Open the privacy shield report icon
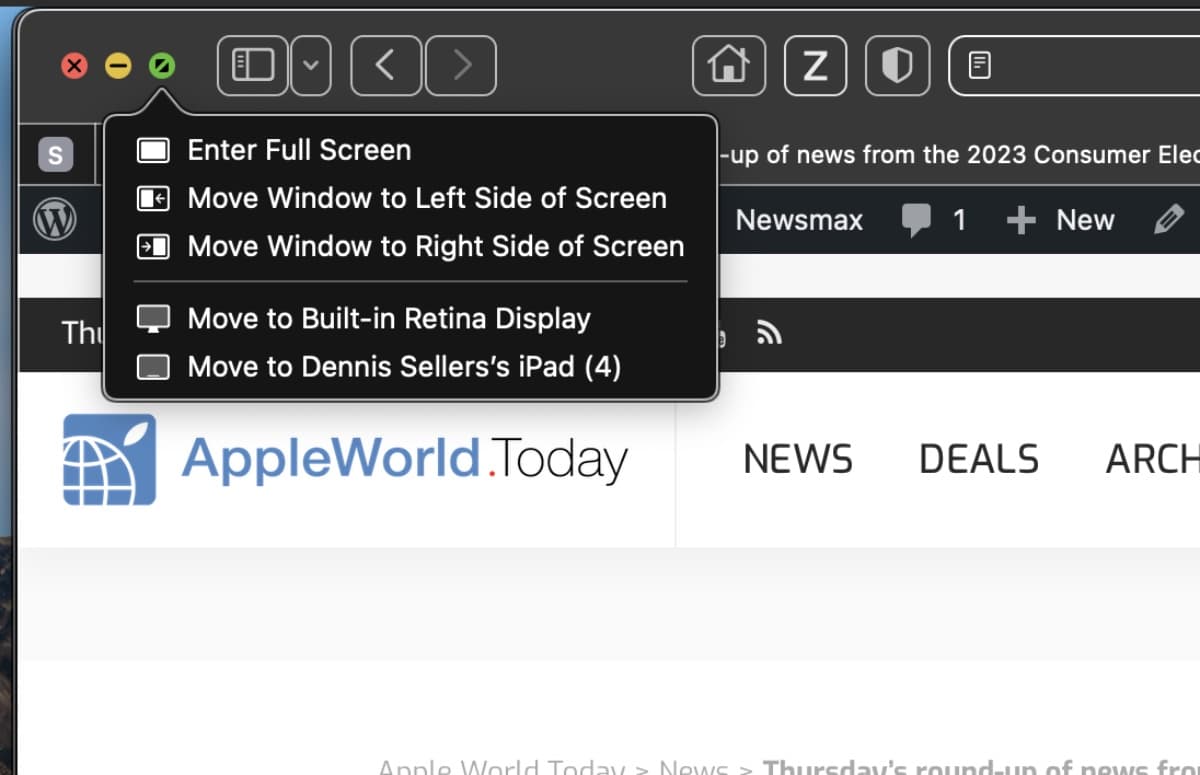The width and height of the screenshot is (1200, 775). tap(897, 66)
